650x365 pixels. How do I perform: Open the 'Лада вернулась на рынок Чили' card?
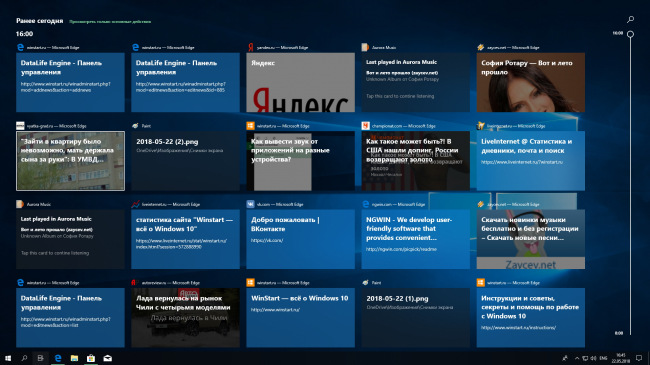pos(185,318)
